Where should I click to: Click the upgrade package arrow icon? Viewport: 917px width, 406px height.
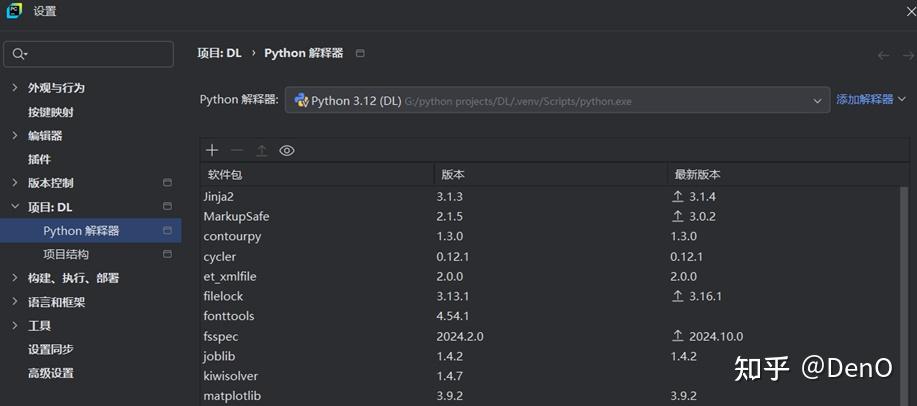click(x=261, y=151)
